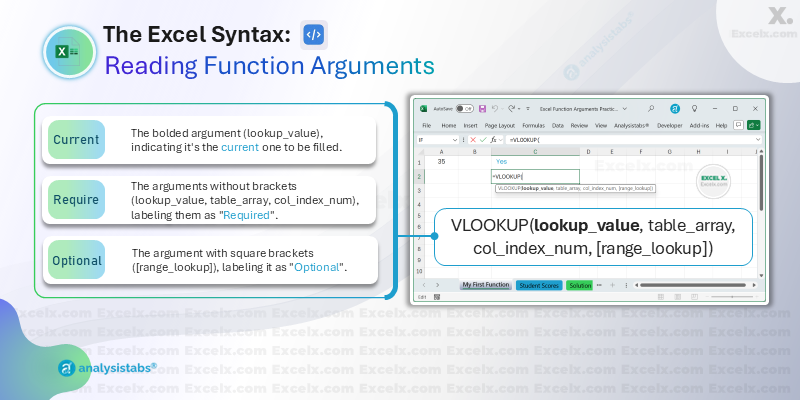Open the Analysistabs ribbon tab

632,125
